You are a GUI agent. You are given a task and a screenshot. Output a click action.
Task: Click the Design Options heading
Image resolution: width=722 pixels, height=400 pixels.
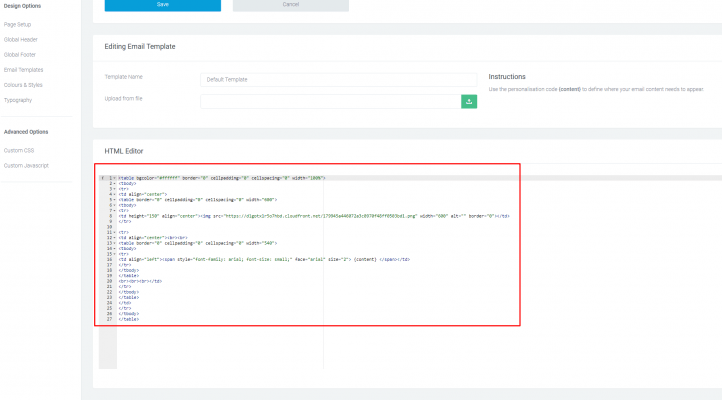[22, 6]
